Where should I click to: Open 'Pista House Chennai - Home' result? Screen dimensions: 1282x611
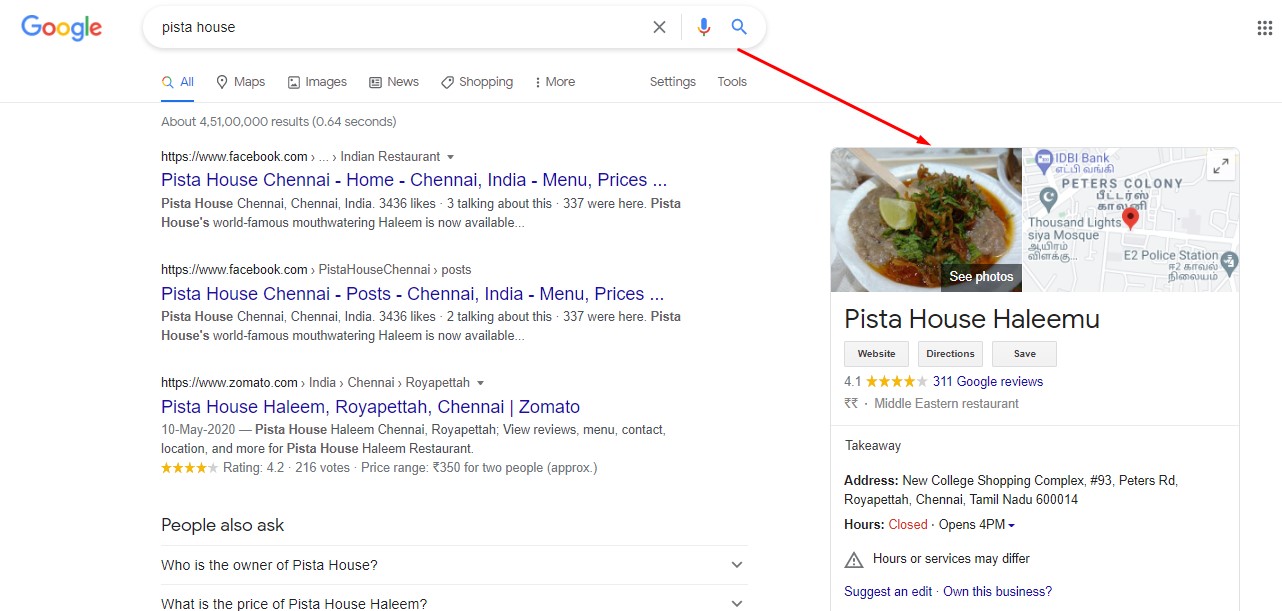[414, 180]
